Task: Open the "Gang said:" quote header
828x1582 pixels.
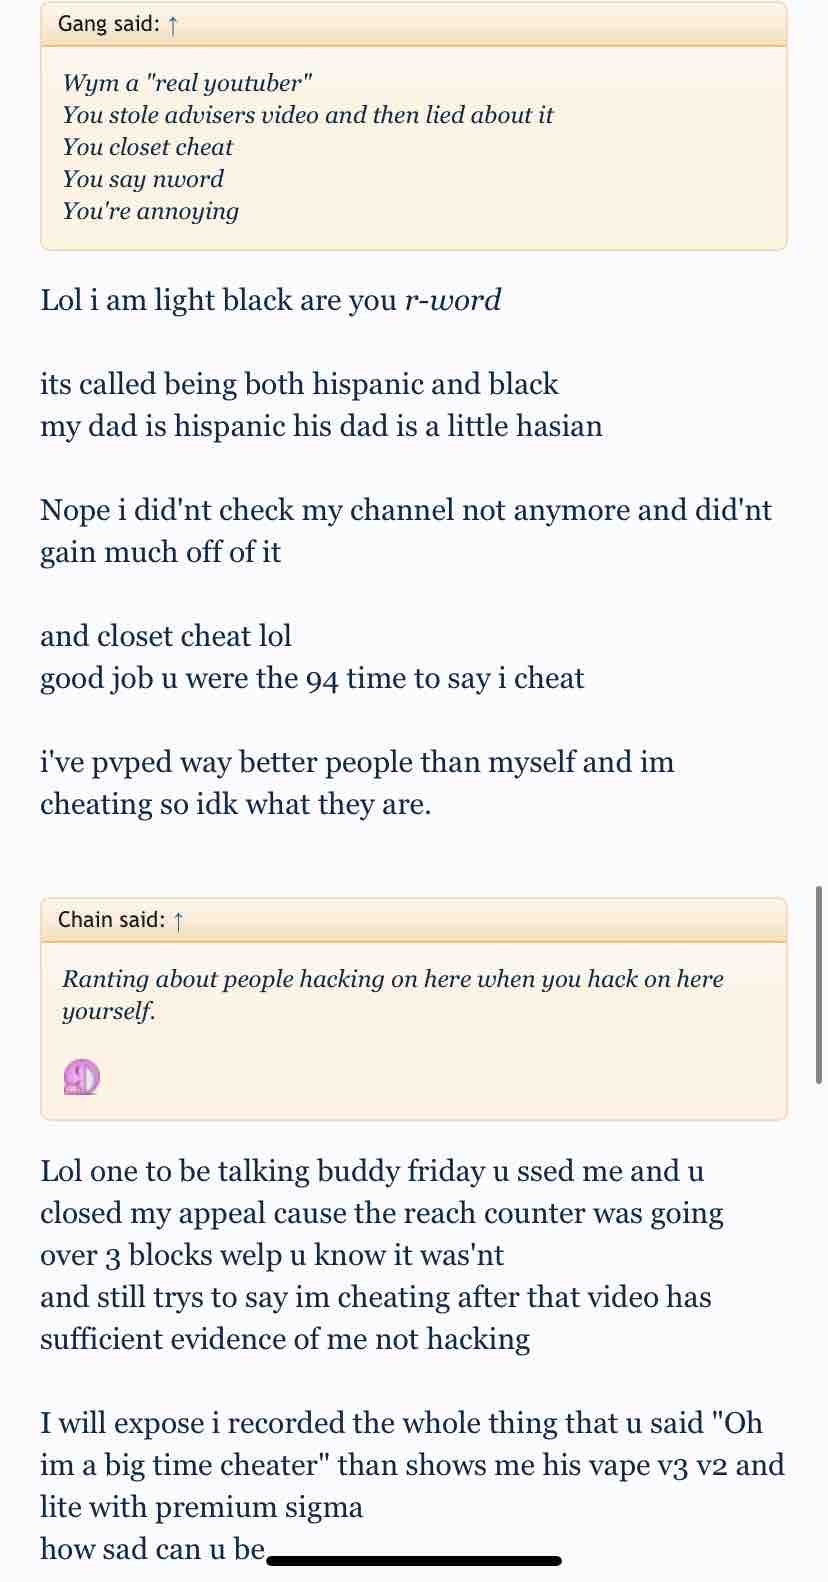Action: [x=414, y=25]
